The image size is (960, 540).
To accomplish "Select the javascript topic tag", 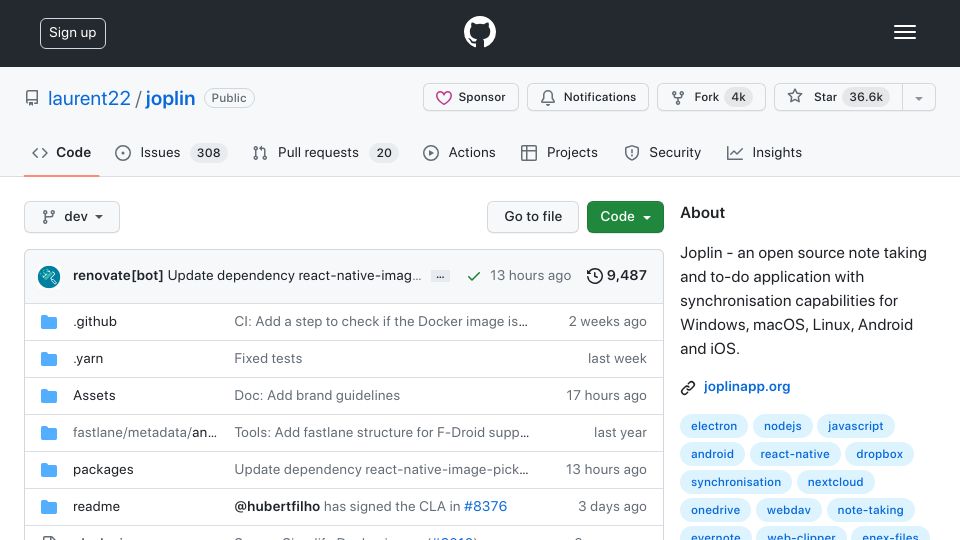I will click(x=855, y=426).
